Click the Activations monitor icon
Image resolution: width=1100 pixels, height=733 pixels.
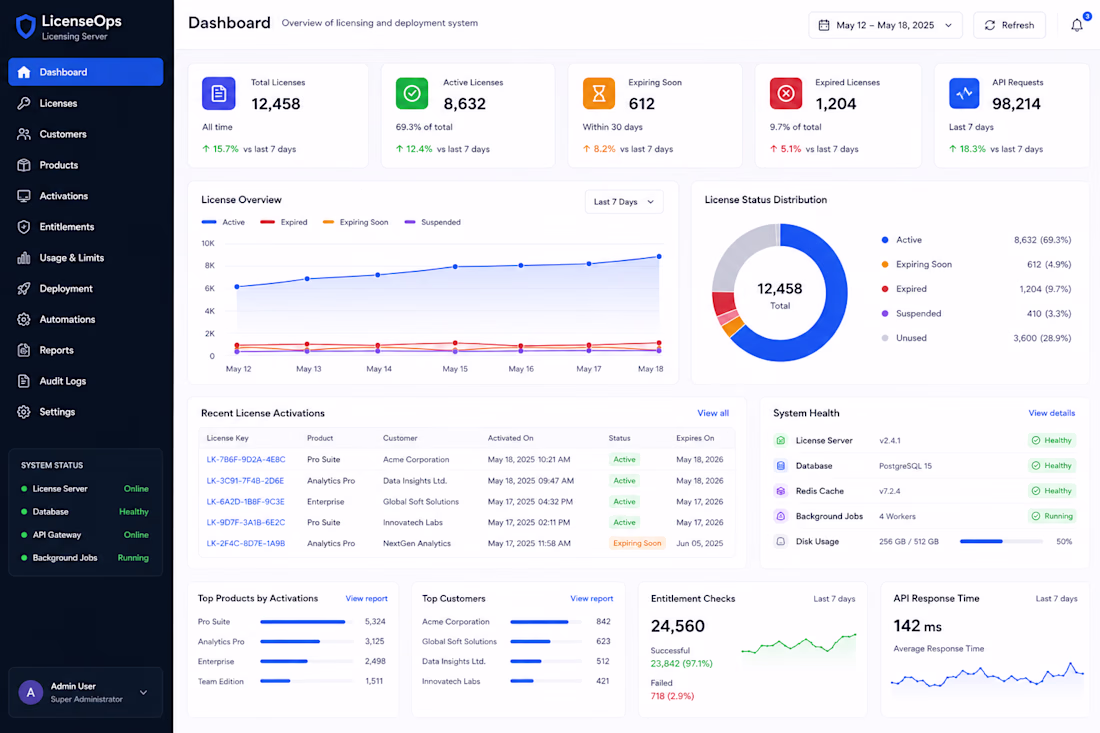click(24, 196)
